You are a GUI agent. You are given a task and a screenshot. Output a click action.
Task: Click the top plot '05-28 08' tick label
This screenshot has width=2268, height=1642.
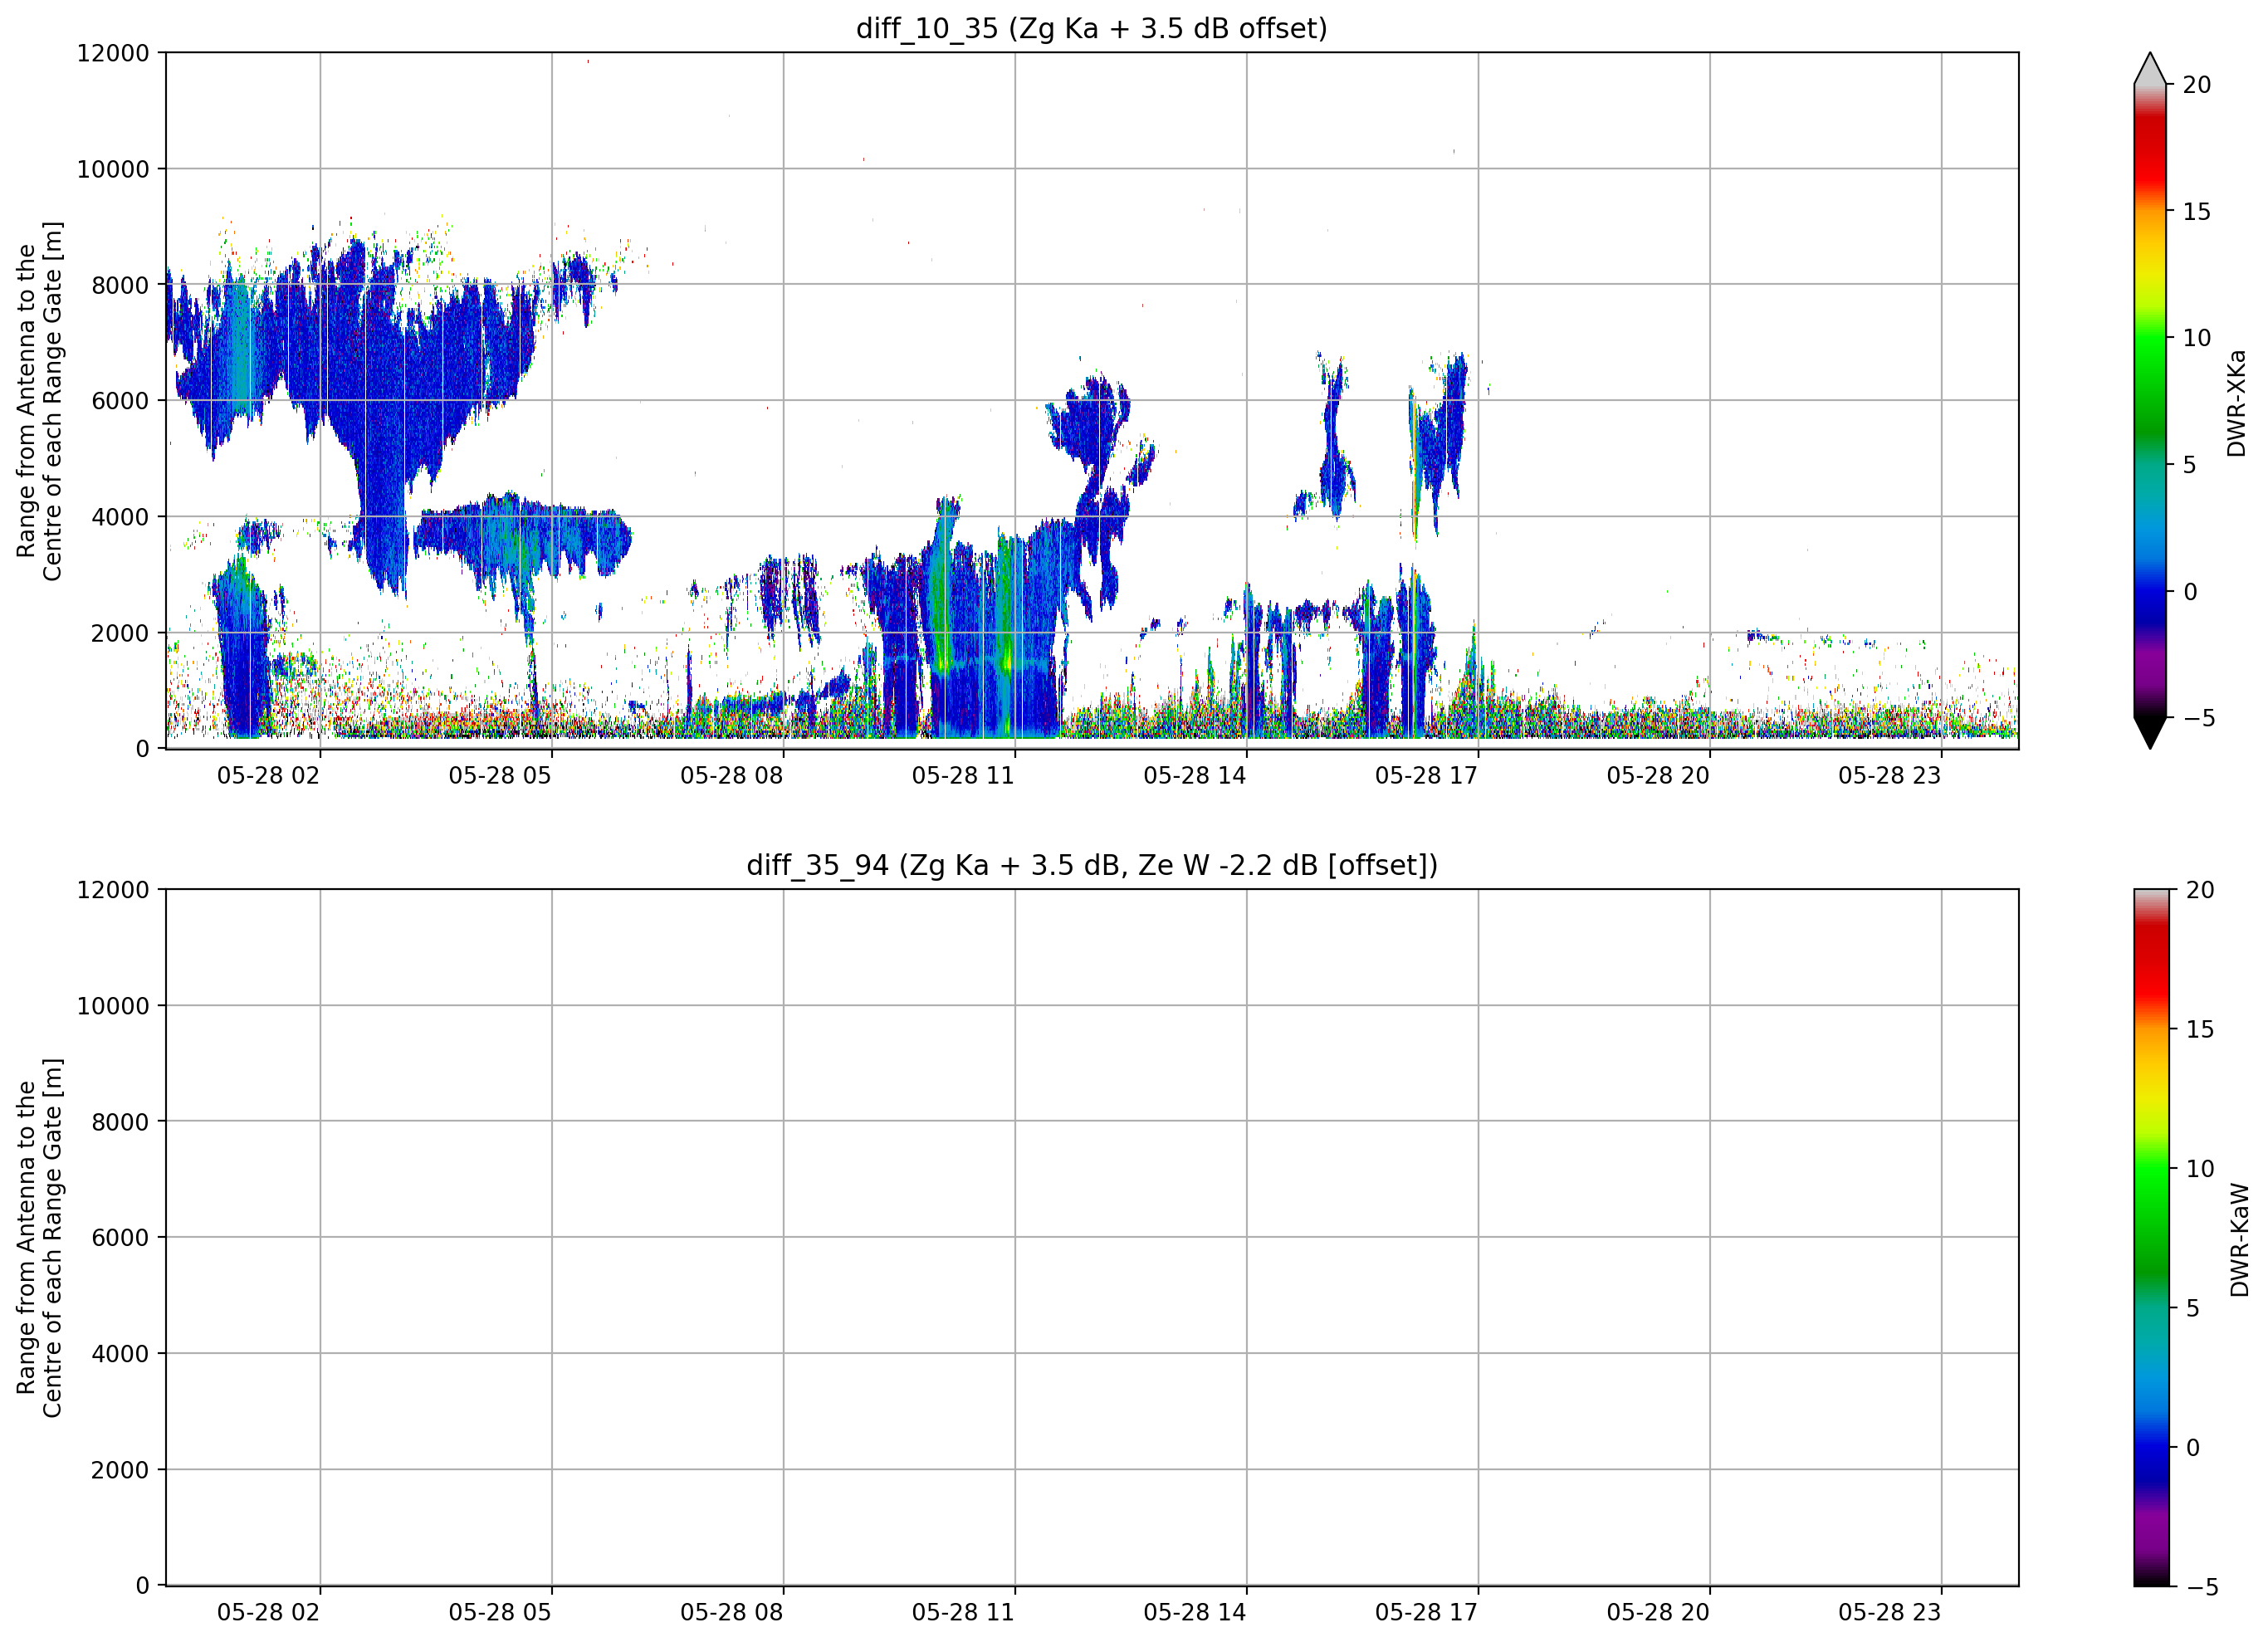[731, 776]
